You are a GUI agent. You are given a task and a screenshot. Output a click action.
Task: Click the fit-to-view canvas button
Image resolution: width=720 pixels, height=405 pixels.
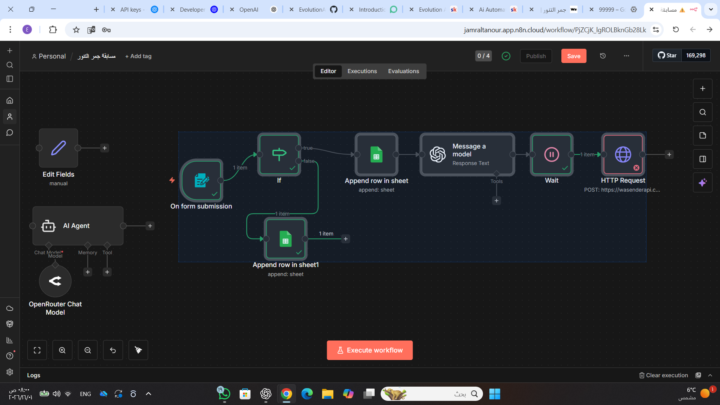[37, 350]
